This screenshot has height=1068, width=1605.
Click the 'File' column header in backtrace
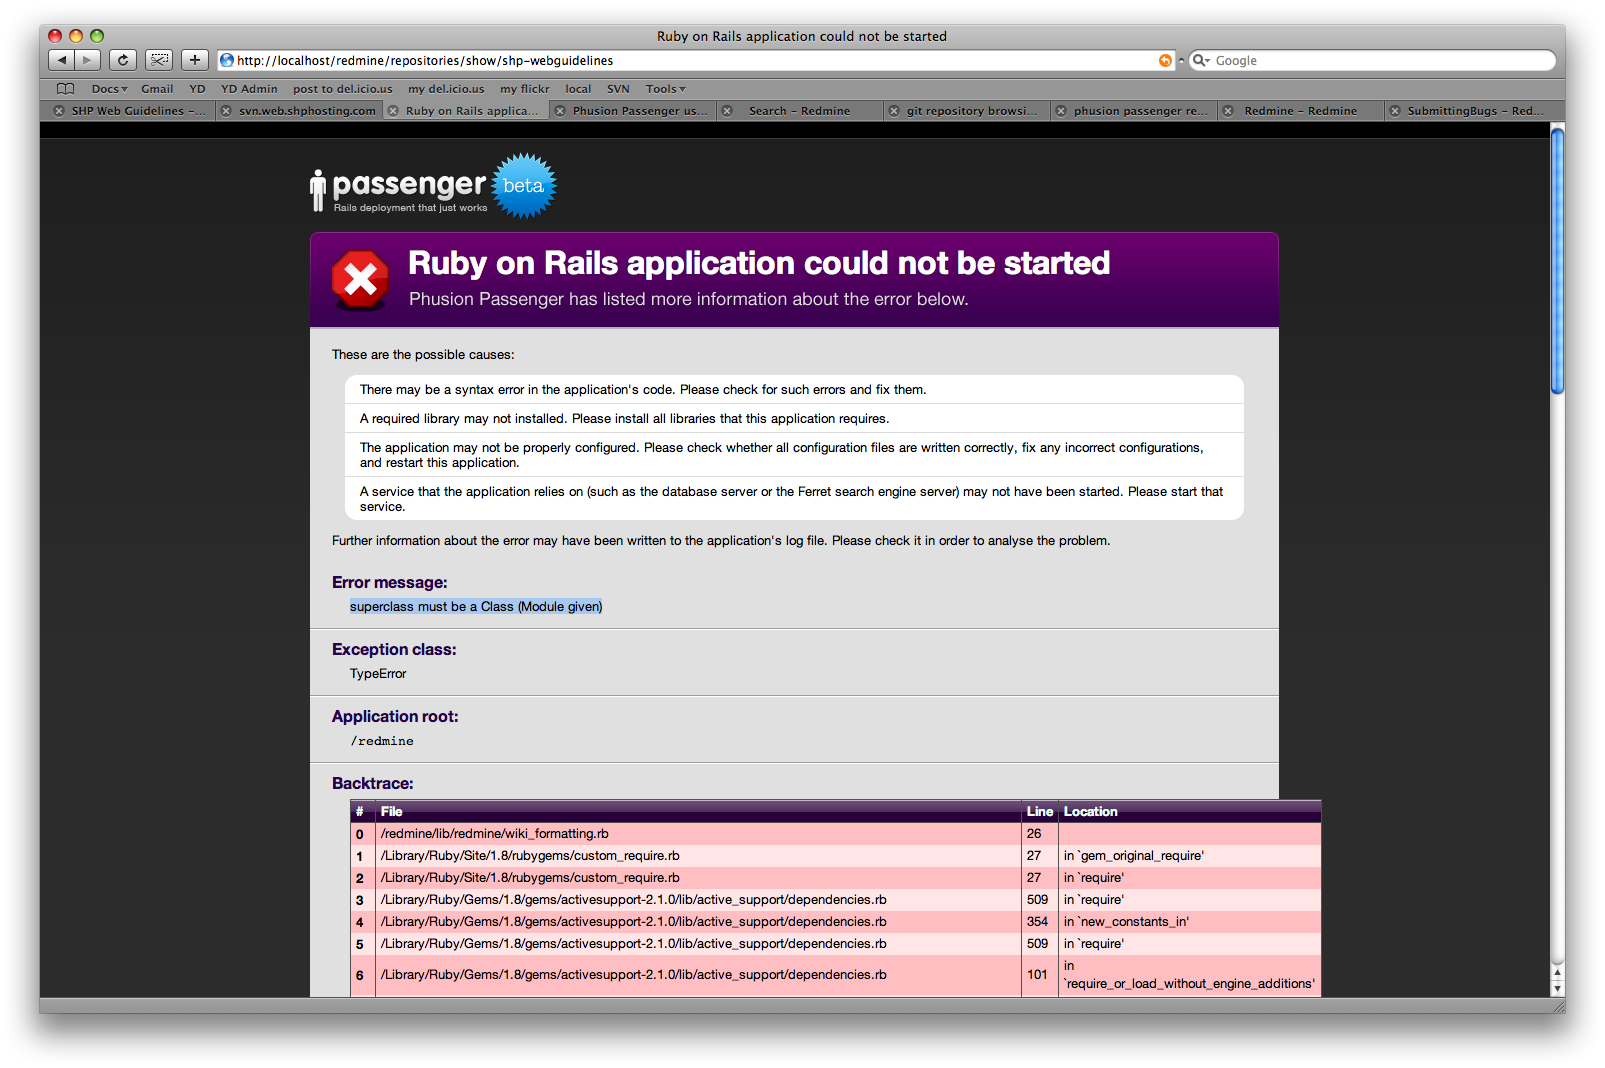pos(391,811)
